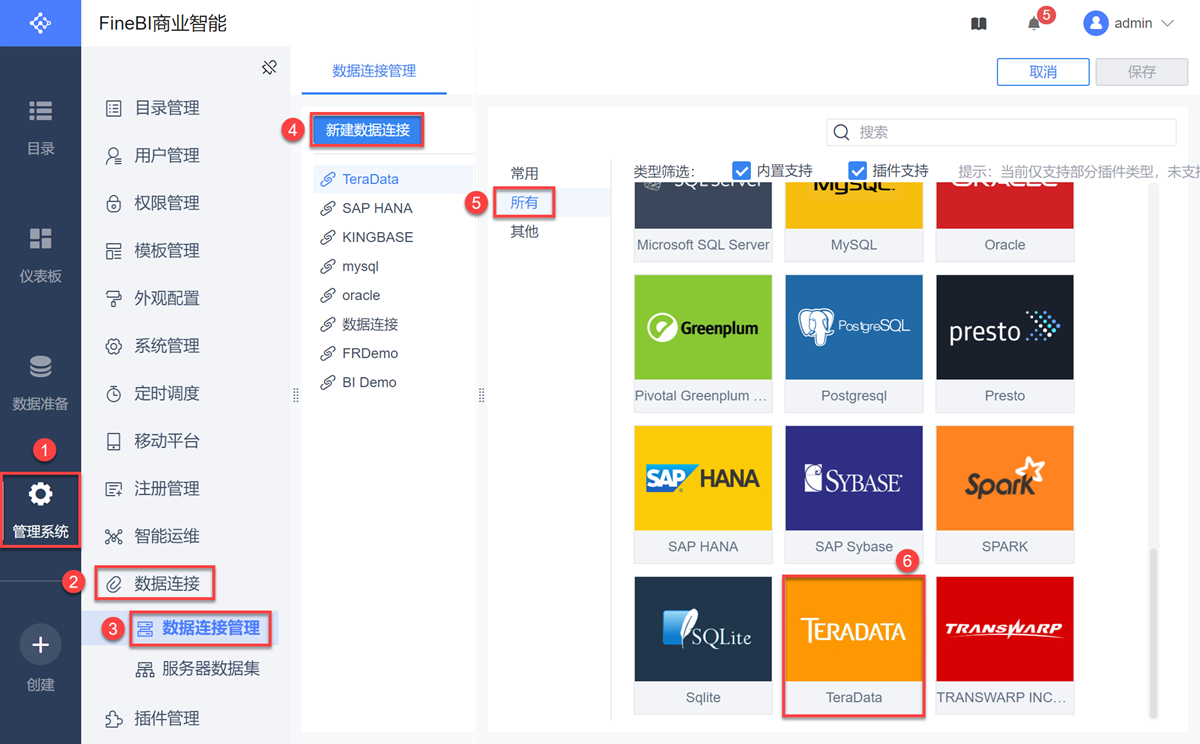Screen dimensions: 1200x744
Task: Pick the TeraData database tile
Action: click(x=854, y=645)
